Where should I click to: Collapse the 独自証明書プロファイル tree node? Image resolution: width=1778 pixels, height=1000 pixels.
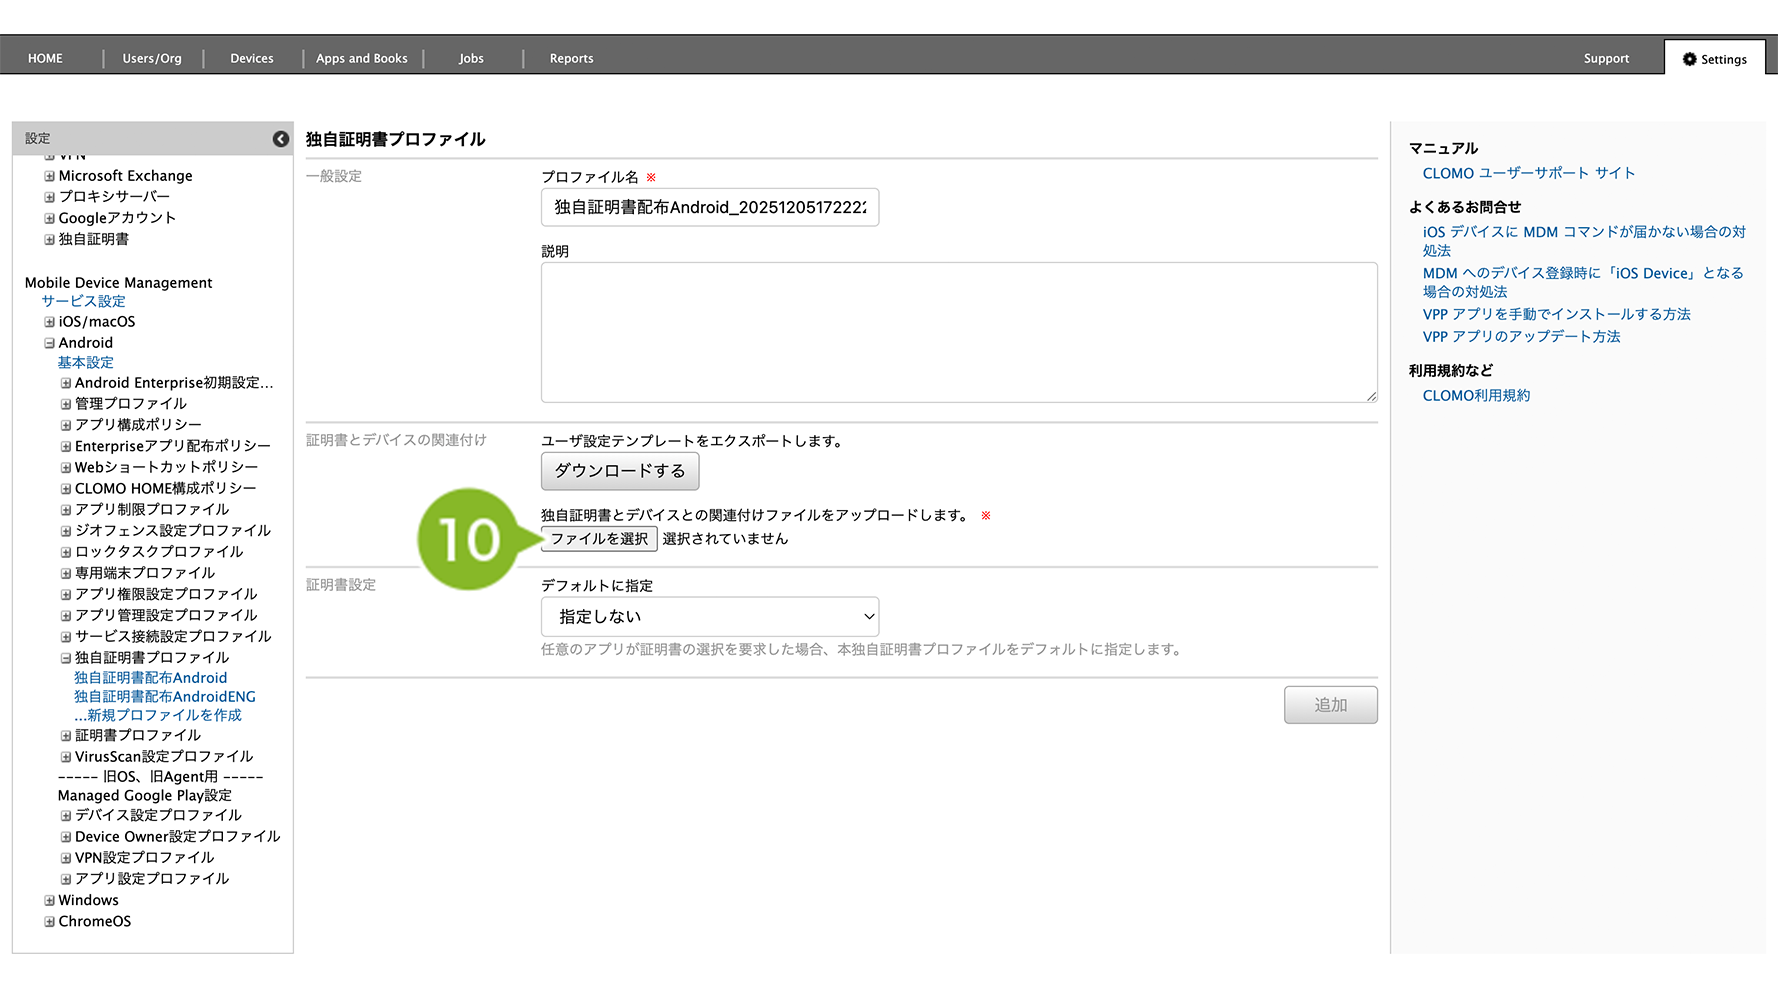(x=66, y=658)
